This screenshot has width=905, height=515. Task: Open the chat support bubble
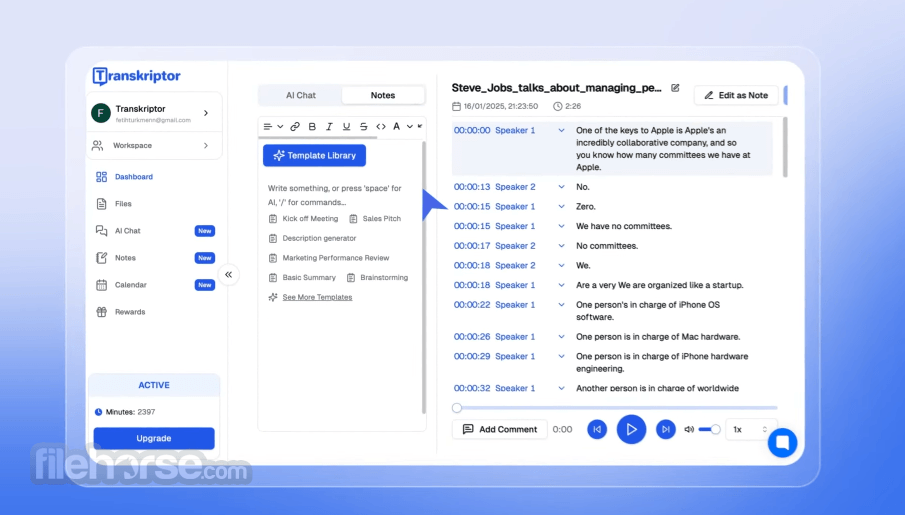click(783, 443)
